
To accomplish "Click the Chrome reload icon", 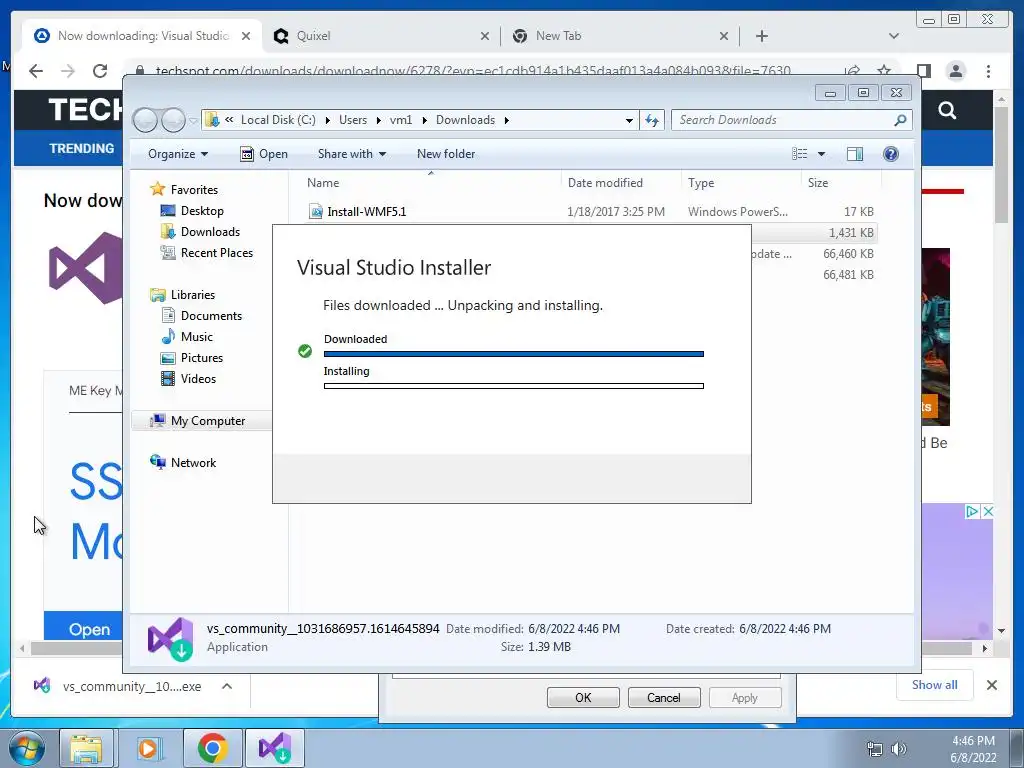I will [100, 71].
